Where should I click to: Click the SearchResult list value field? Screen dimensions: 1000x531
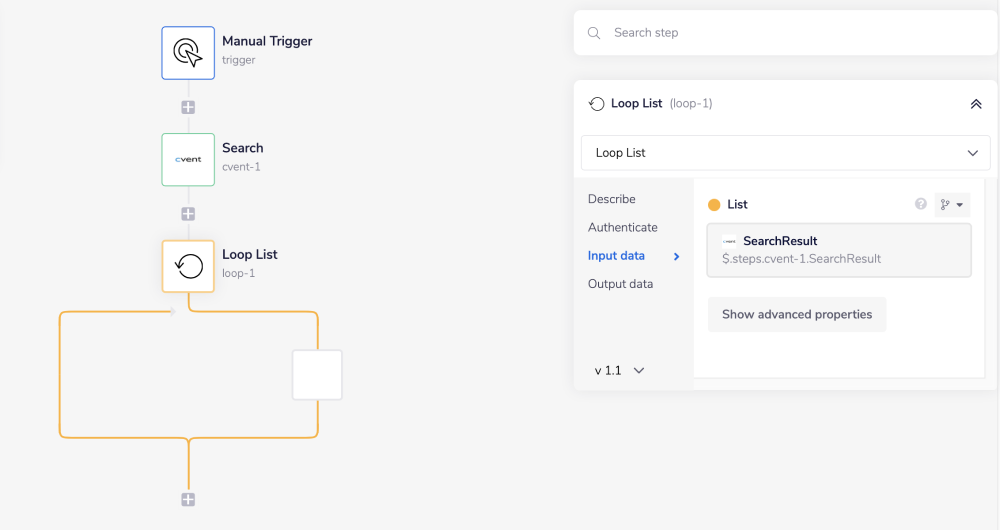(x=838, y=250)
